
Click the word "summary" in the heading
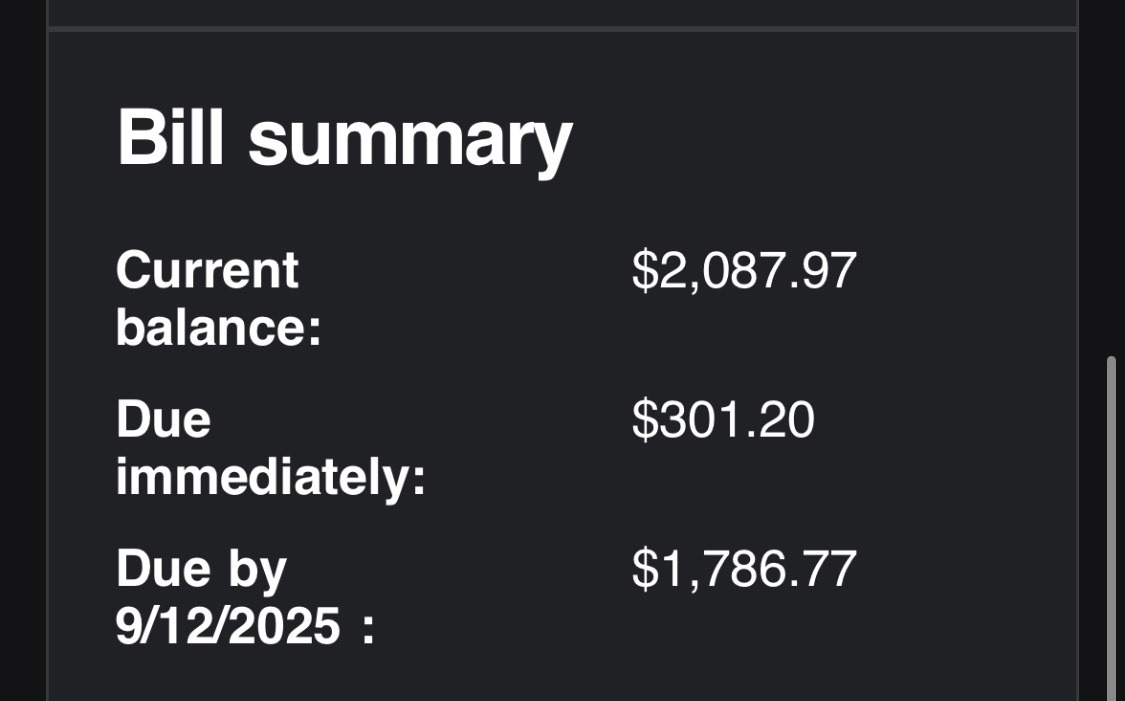click(410, 141)
